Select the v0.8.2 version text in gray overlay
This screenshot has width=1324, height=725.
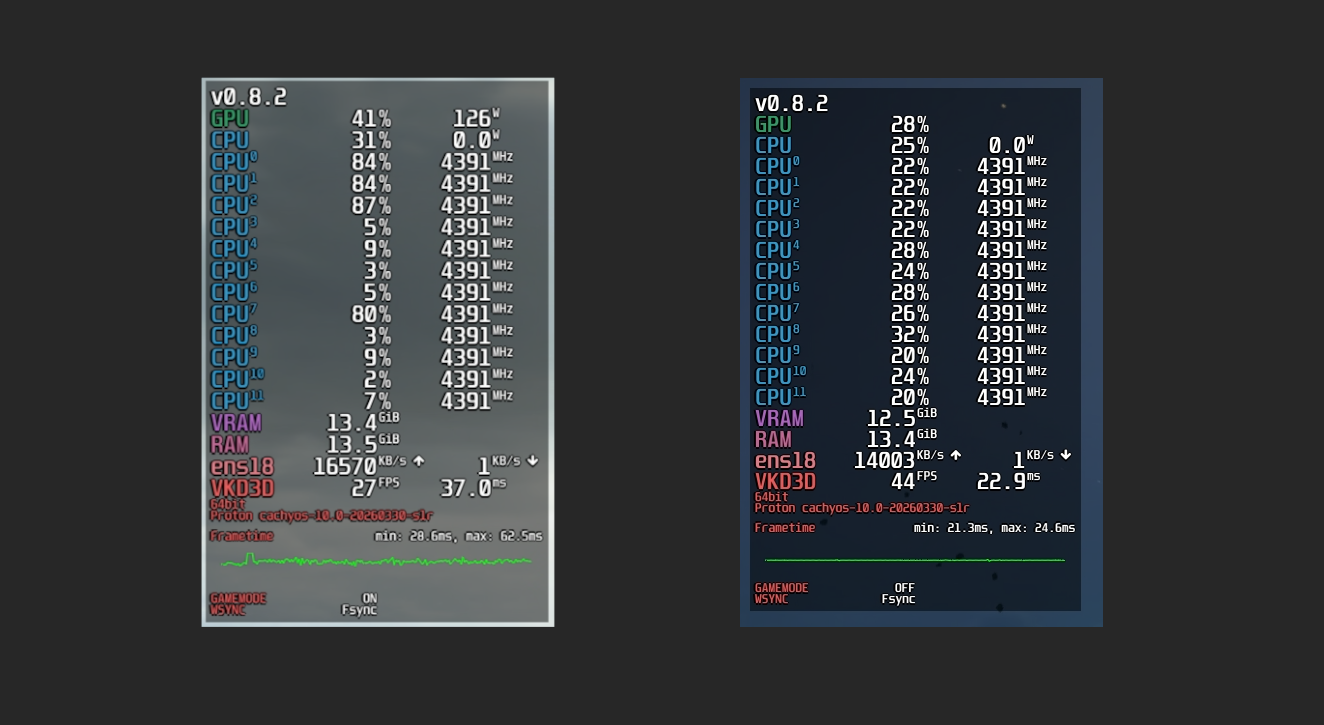249,97
